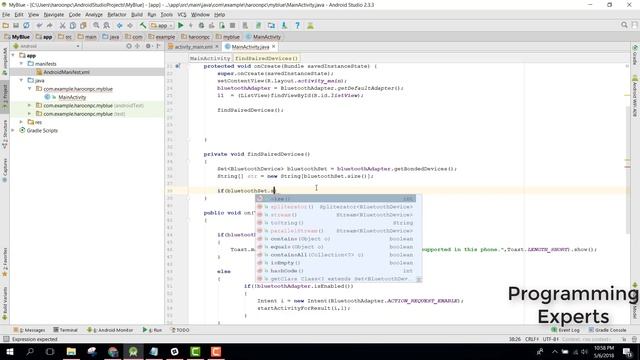Screen dimensions: 640x360
Task: Open the Build menu
Action: coord(137,15)
